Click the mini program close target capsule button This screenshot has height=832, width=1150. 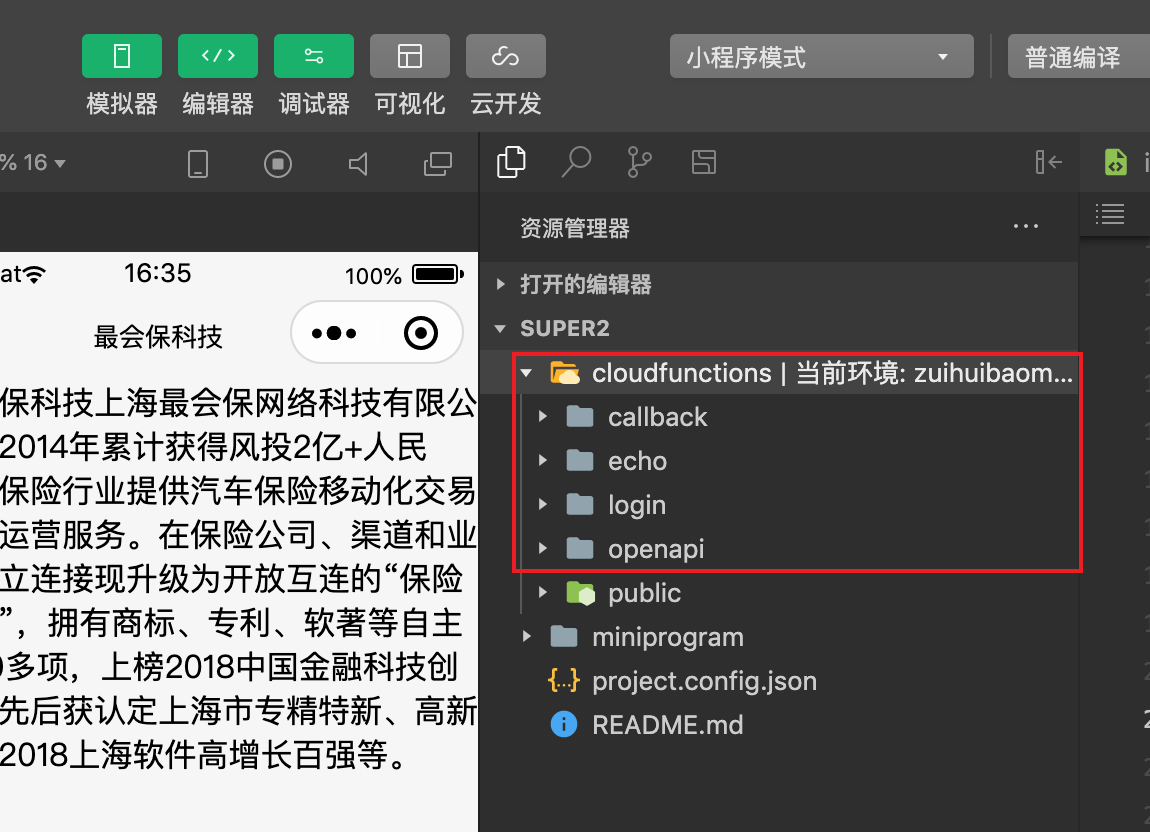pyautogui.click(x=421, y=333)
